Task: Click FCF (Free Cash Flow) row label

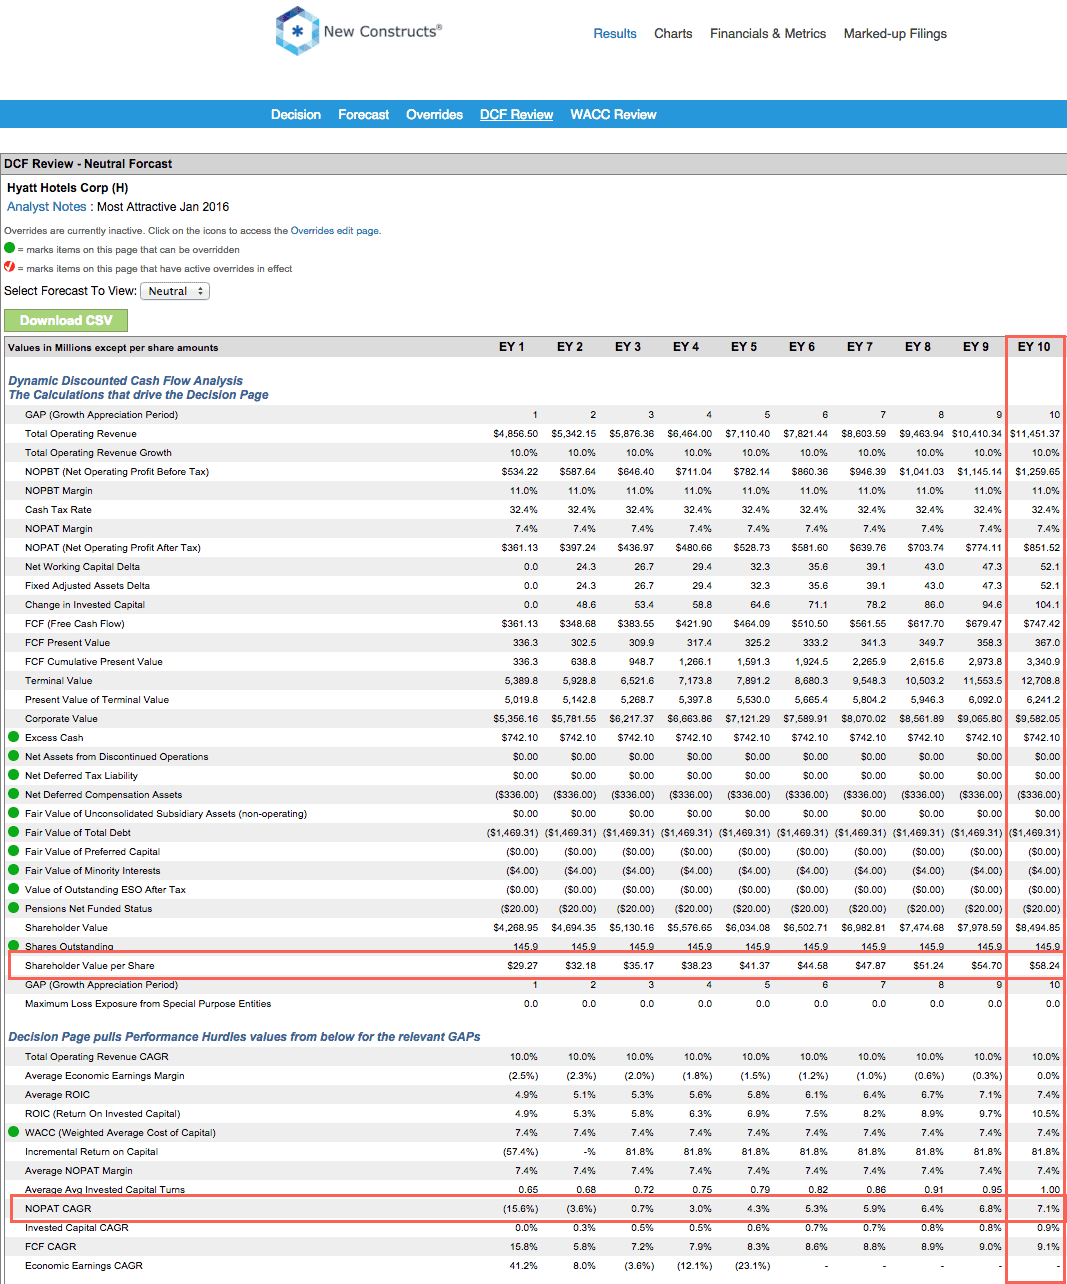Action: click(x=75, y=623)
